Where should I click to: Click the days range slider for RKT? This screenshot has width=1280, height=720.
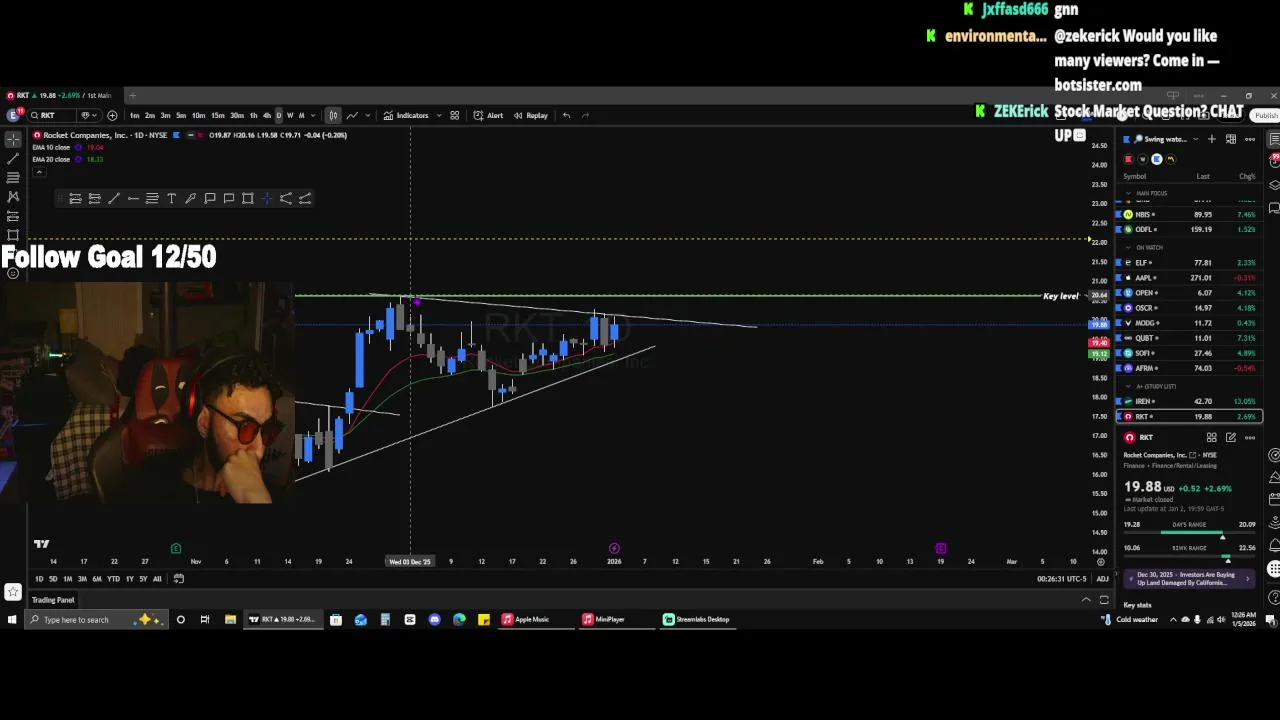(x=1190, y=532)
